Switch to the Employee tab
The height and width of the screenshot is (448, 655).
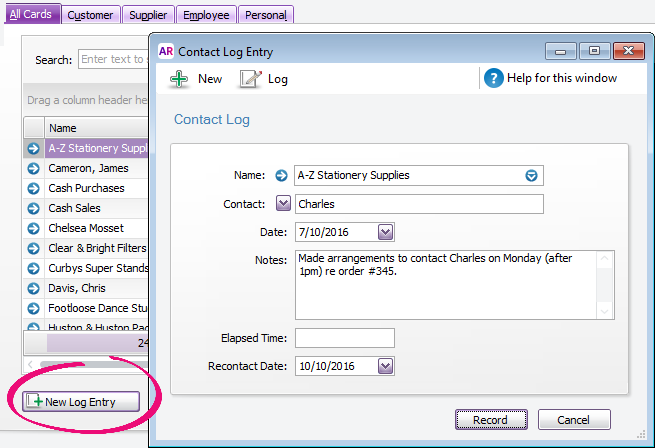(x=206, y=15)
